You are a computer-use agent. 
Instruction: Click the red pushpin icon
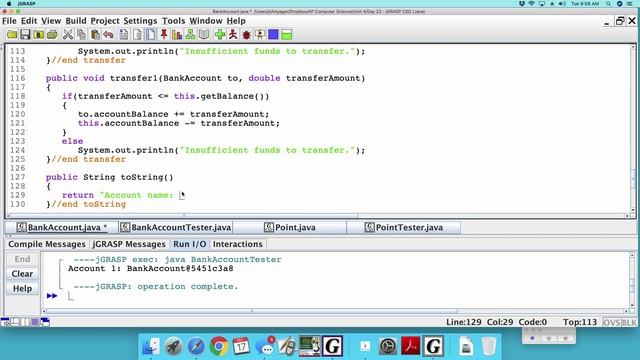pos(164,35)
